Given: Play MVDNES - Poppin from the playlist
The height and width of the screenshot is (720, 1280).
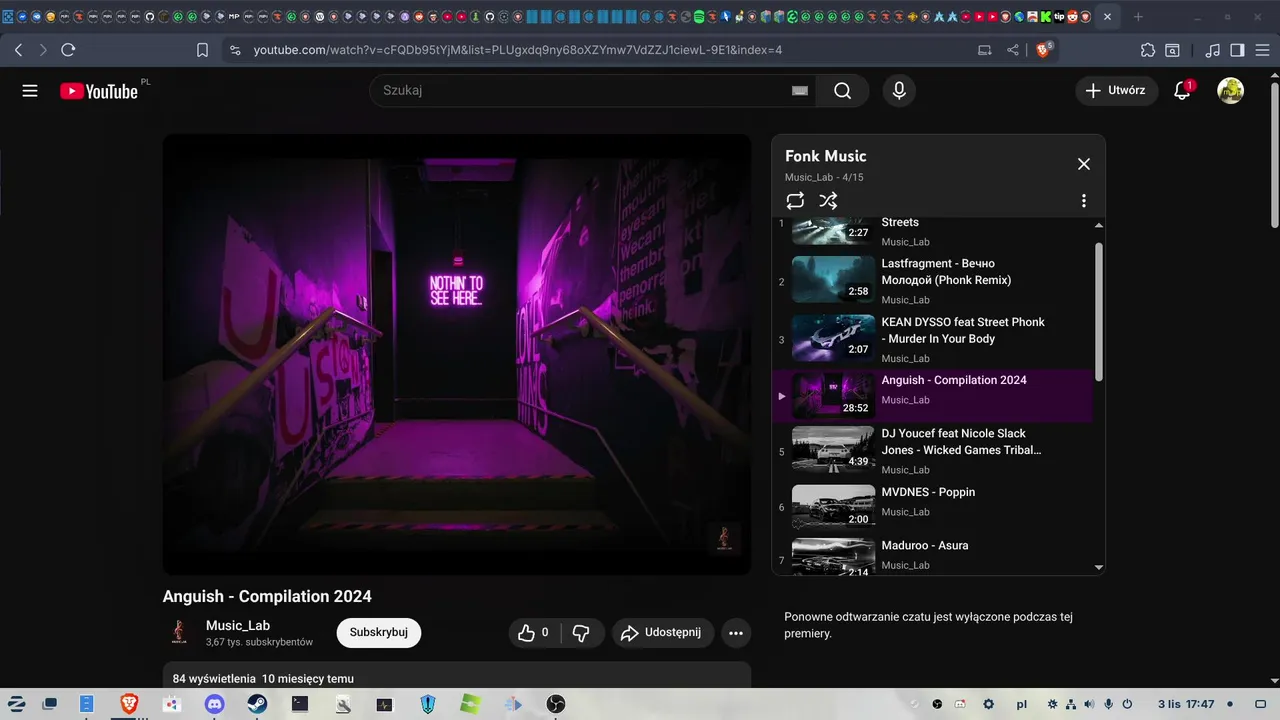Looking at the screenshot, I should [932, 507].
